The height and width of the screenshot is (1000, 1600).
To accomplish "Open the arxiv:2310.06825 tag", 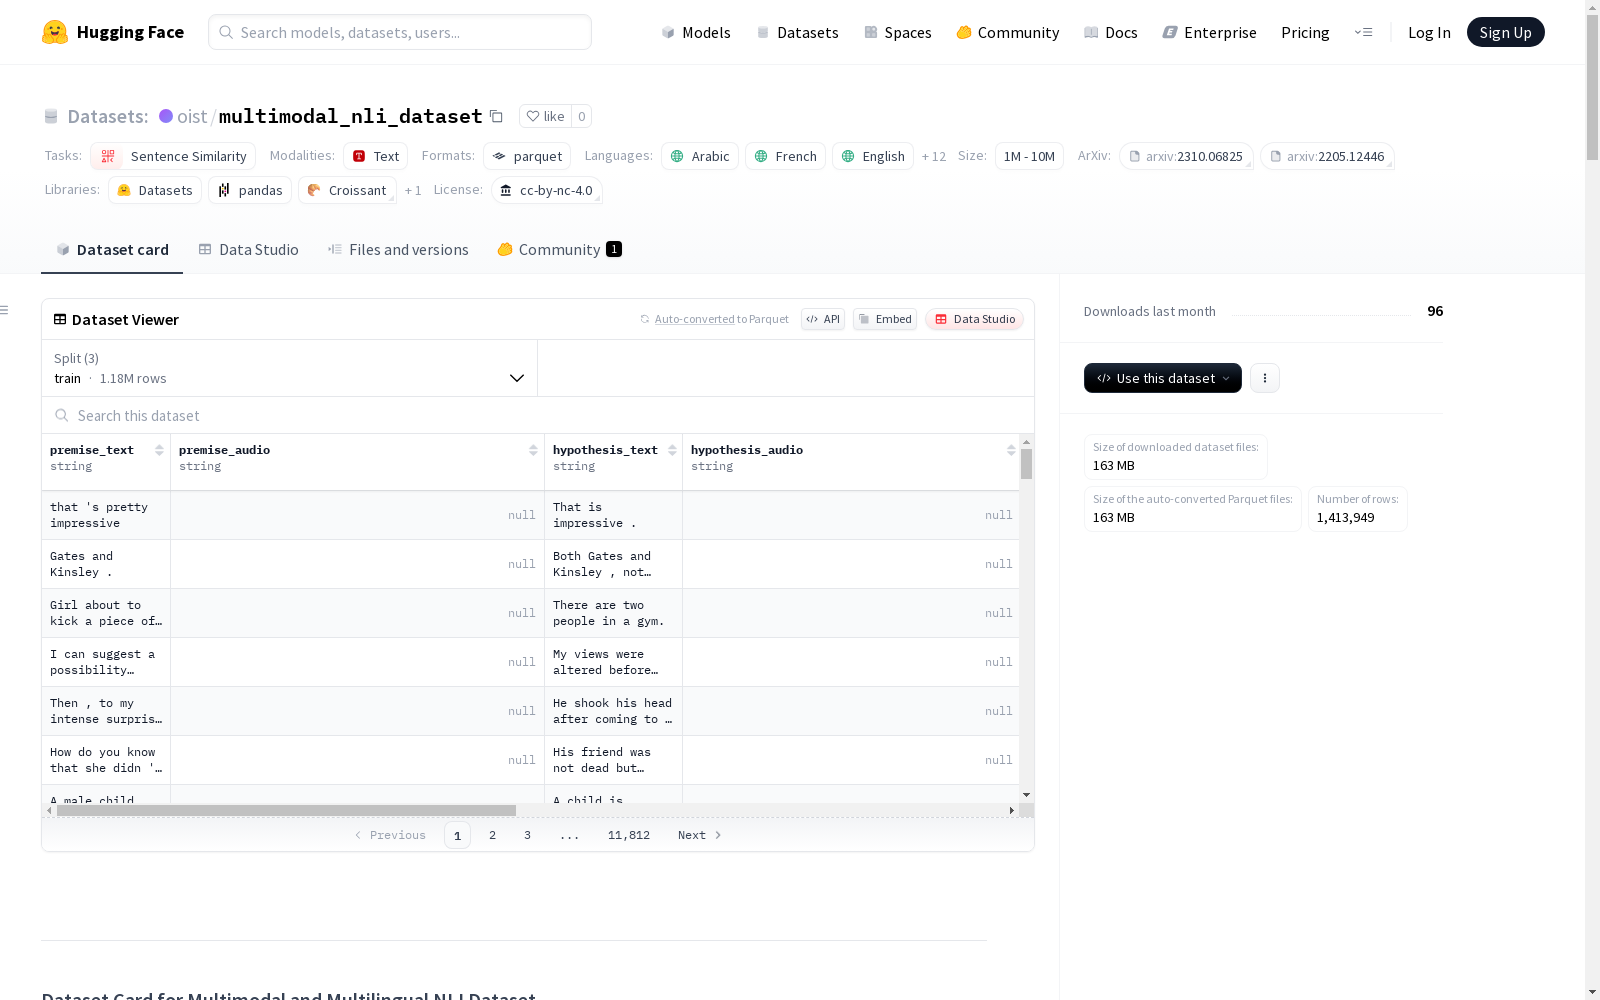I will pyautogui.click(x=1186, y=156).
